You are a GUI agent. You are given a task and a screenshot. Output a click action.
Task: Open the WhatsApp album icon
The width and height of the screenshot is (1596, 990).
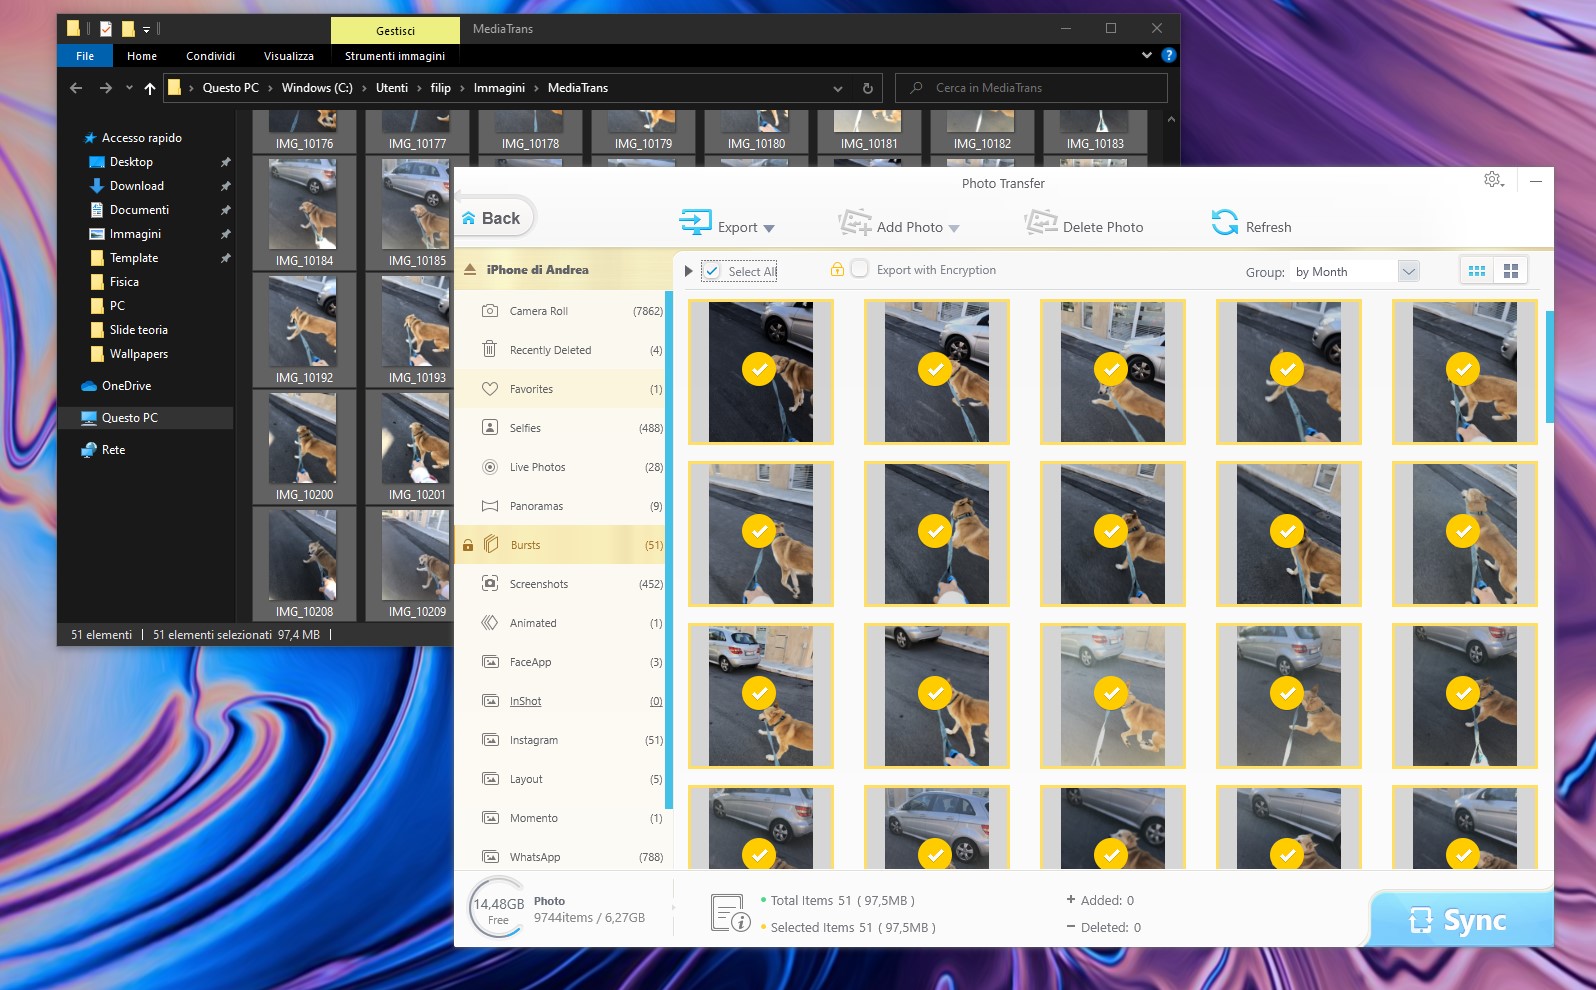[x=490, y=856]
